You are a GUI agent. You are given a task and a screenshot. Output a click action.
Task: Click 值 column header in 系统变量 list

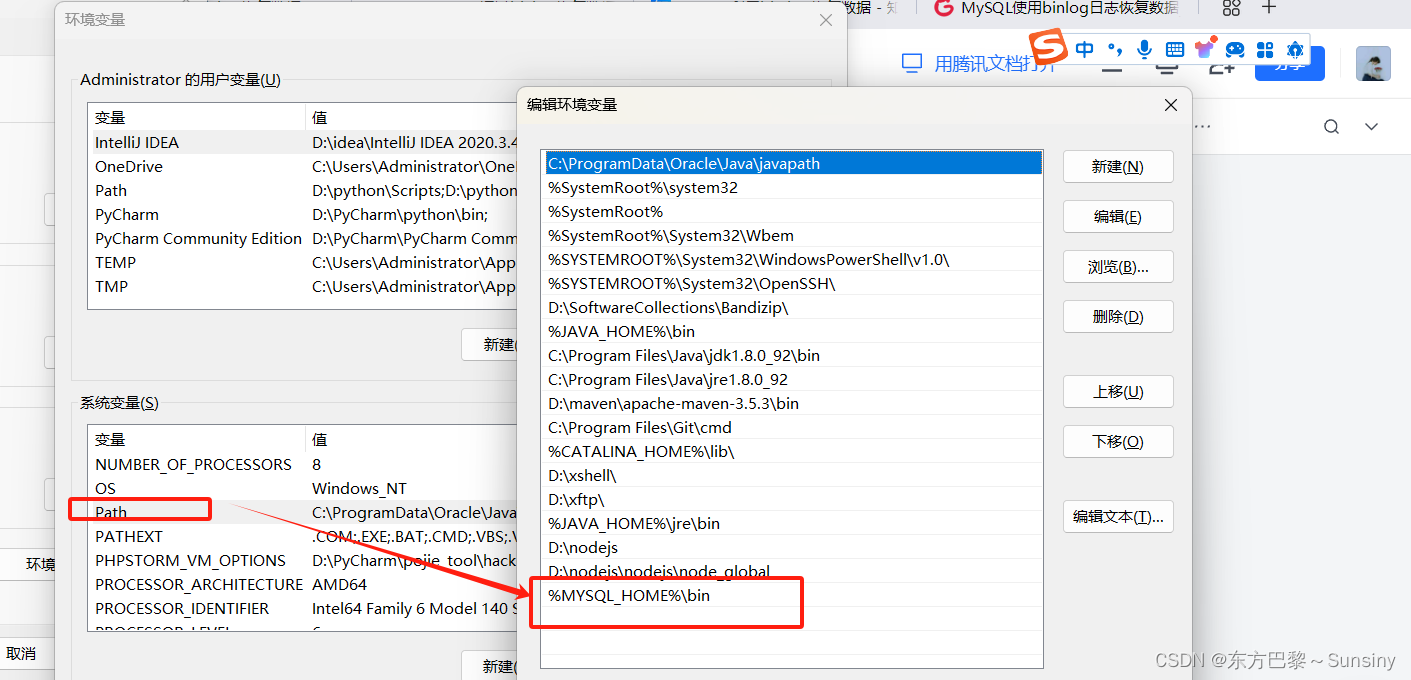411,440
